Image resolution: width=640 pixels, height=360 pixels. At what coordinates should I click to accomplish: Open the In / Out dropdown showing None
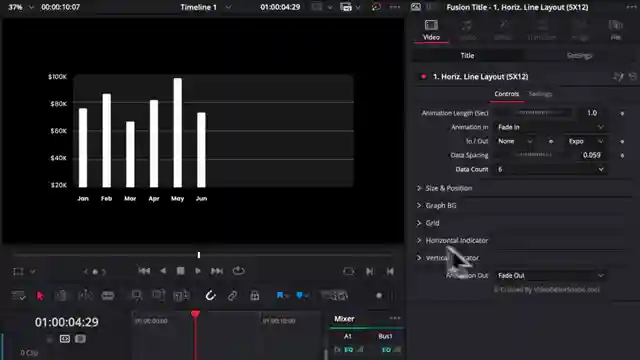(x=515, y=141)
